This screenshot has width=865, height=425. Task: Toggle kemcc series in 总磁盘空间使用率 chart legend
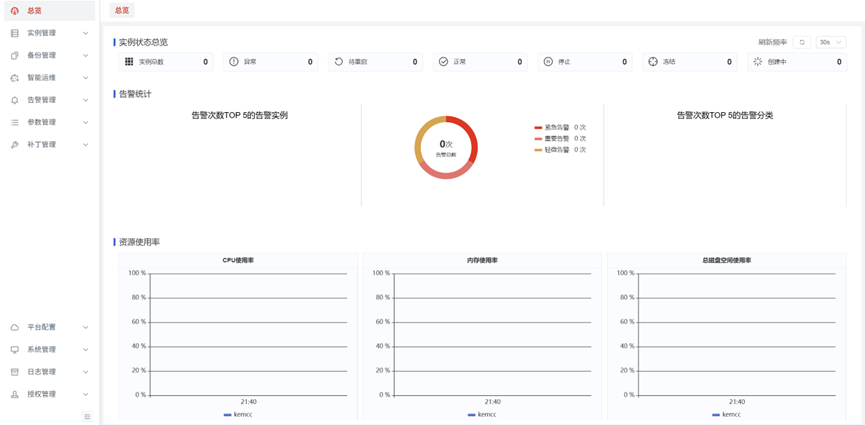(726, 414)
